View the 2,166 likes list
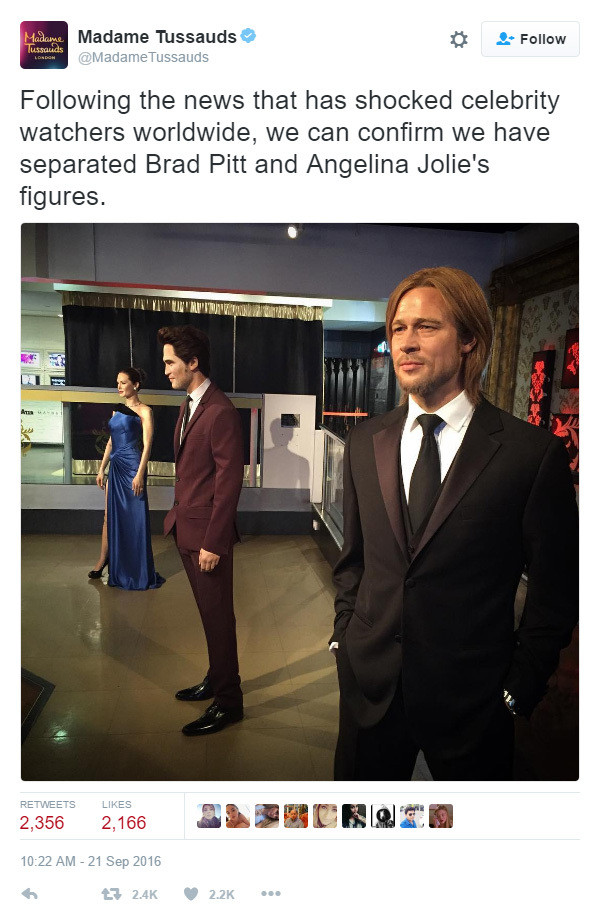Viewport: 590px width, 909px height. click(124, 815)
